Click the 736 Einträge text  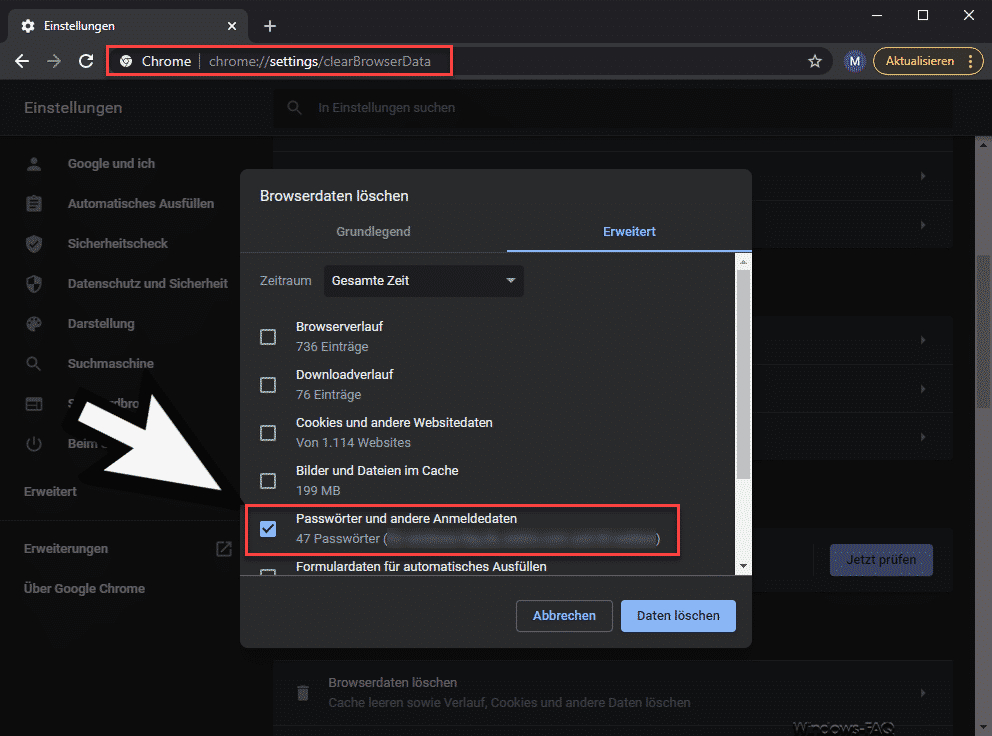pyautogui.click(x=332, y=347)
